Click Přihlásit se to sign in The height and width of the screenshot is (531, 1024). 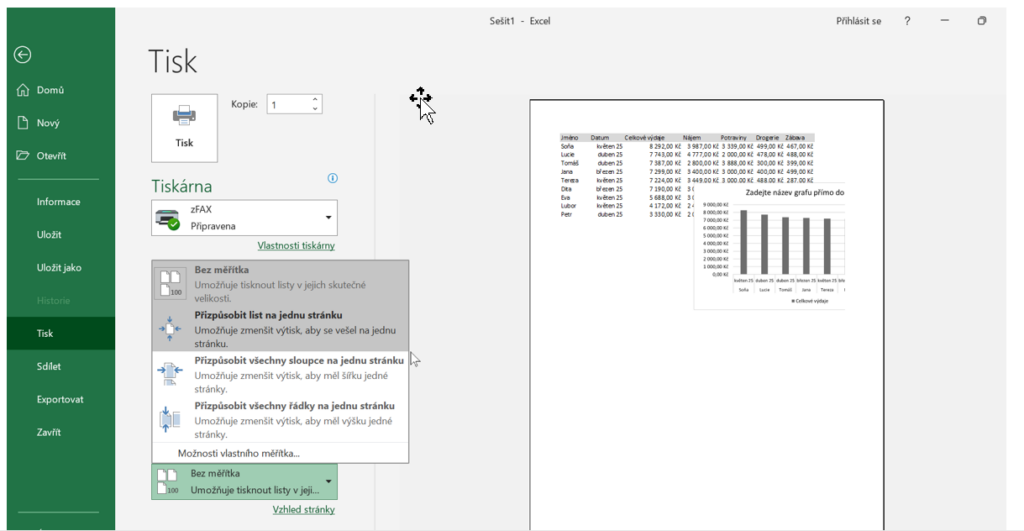[x=858, y=21]
